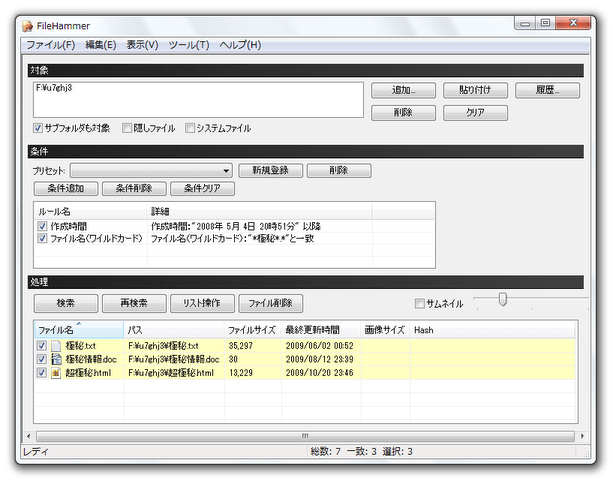Click the 対象 folder path list box

click(198, 100)
